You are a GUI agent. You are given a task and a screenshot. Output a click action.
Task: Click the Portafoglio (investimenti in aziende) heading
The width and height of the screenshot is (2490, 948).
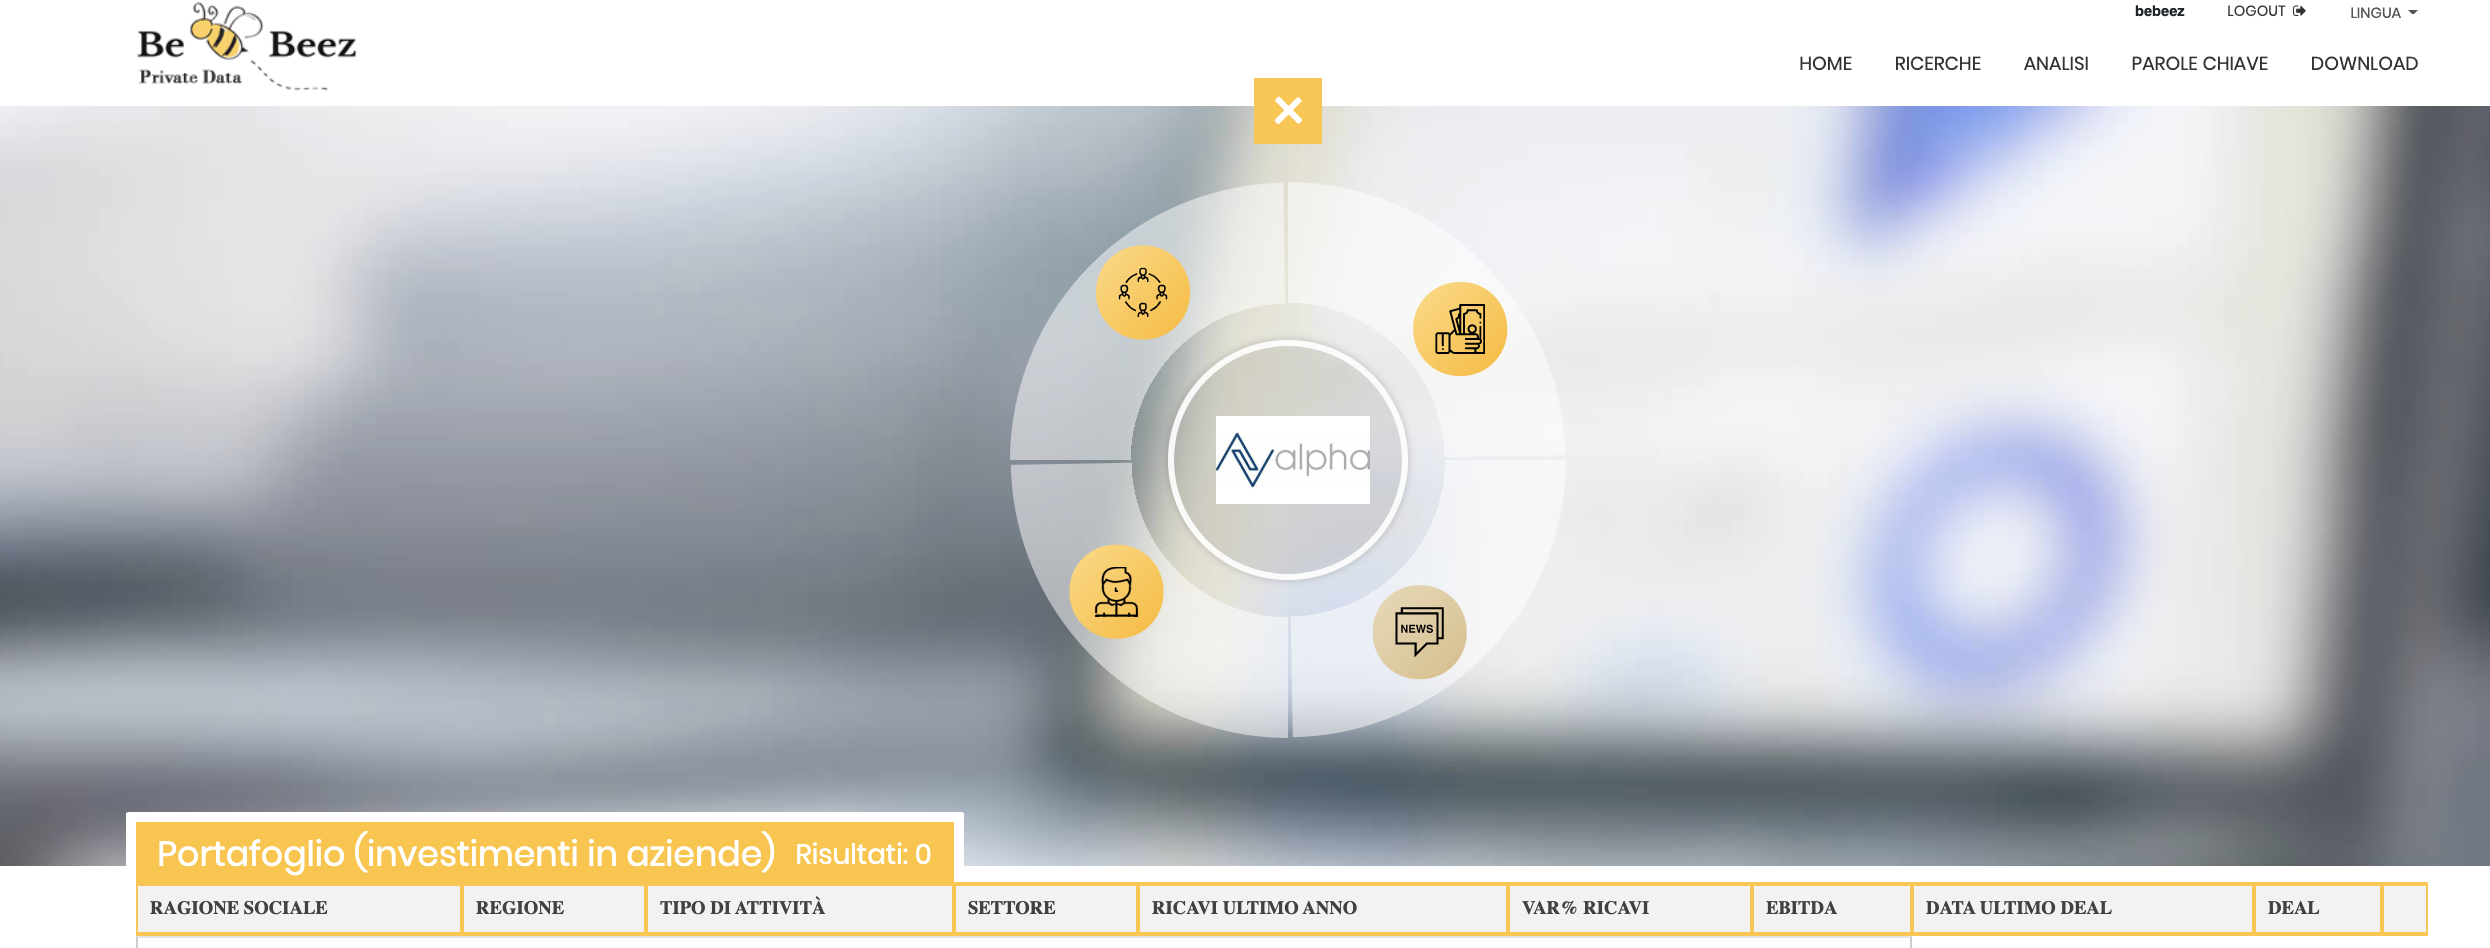coord(466,853)
